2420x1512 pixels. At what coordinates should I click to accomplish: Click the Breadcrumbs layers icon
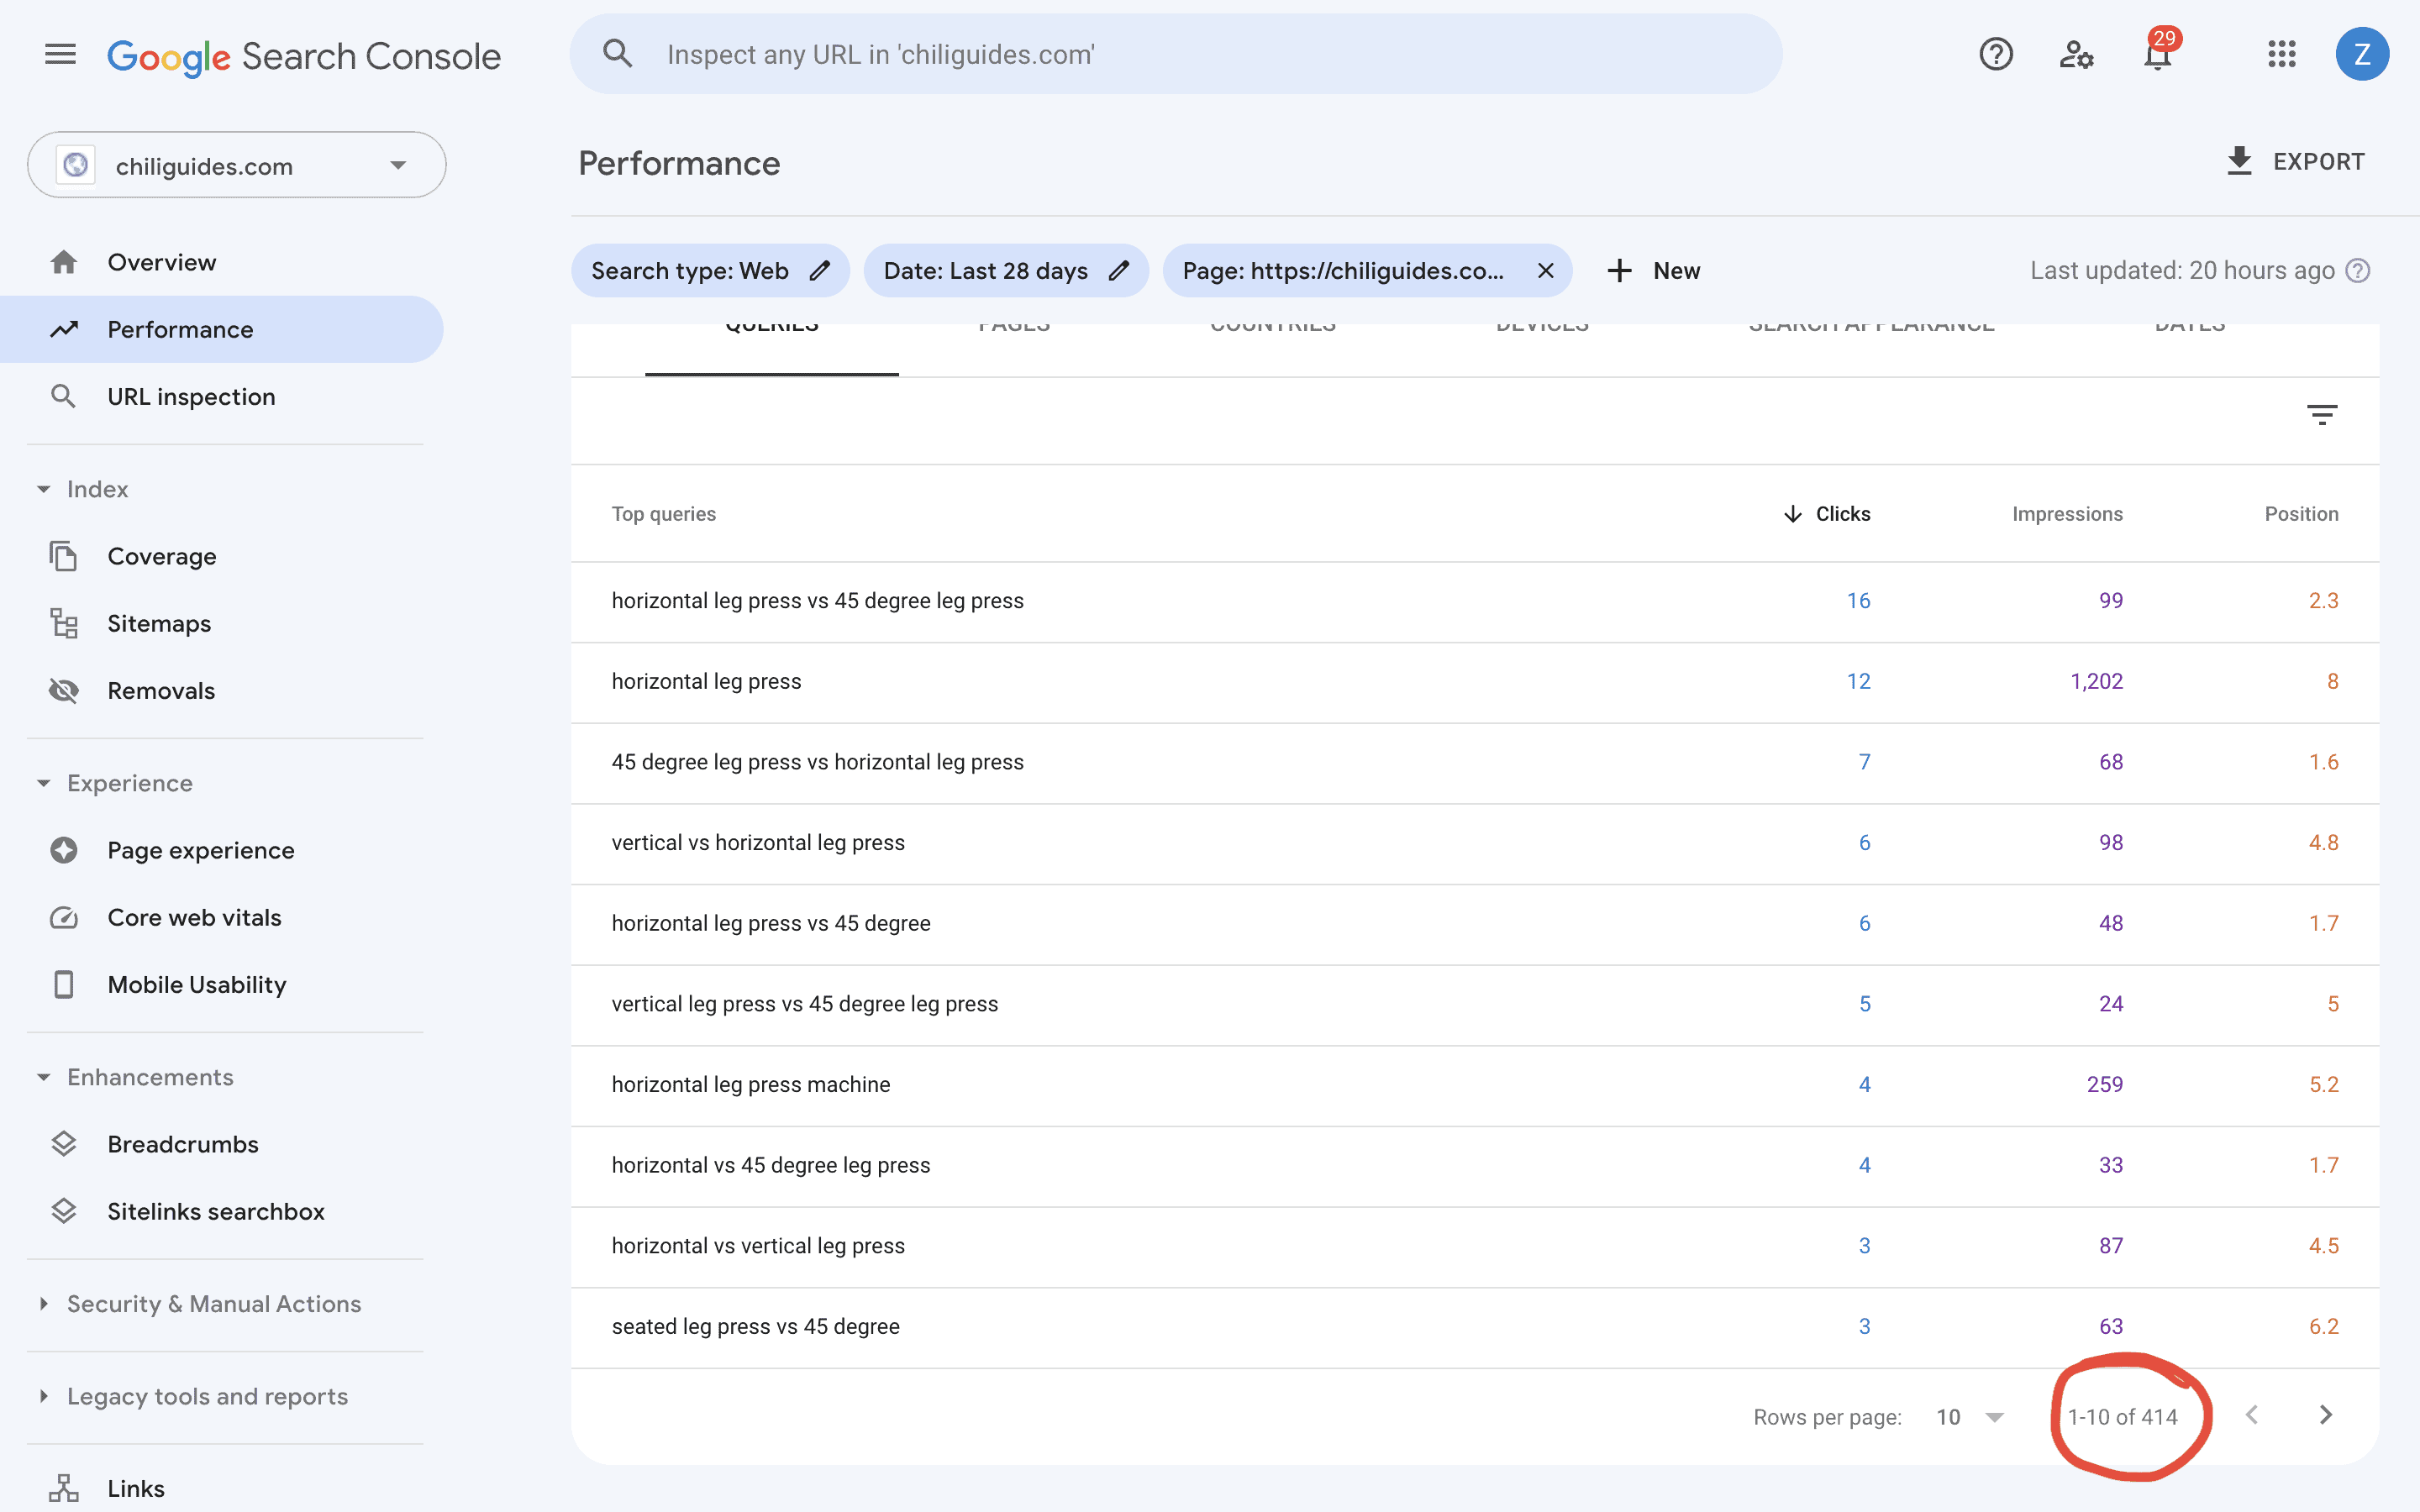click(x=64, y=1144)
